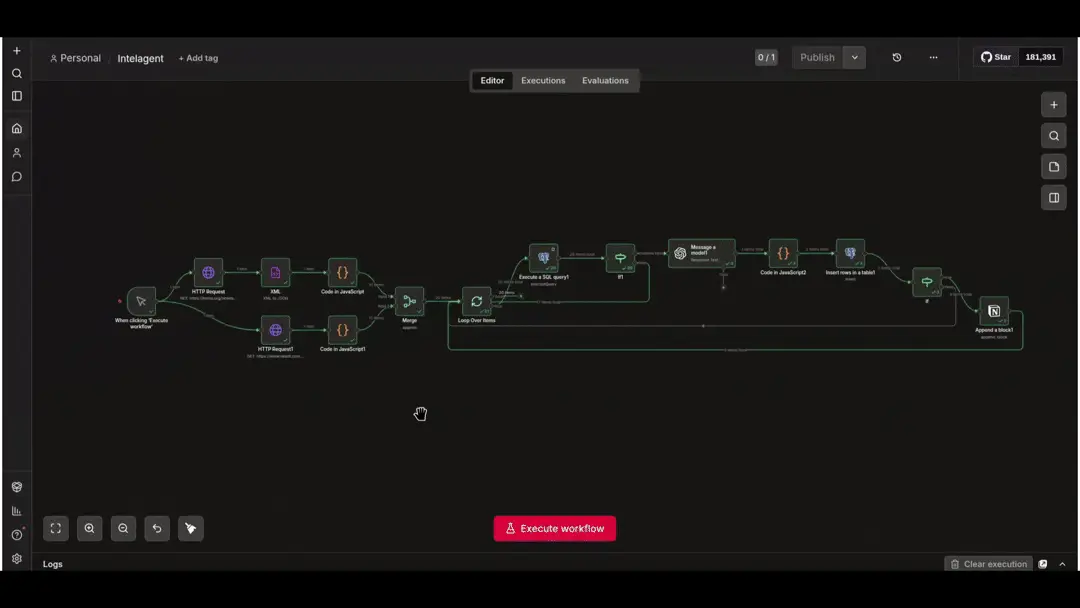The image size is (1080, 608).
Task: Select the If1 node
Action: [x=621, y=258]
